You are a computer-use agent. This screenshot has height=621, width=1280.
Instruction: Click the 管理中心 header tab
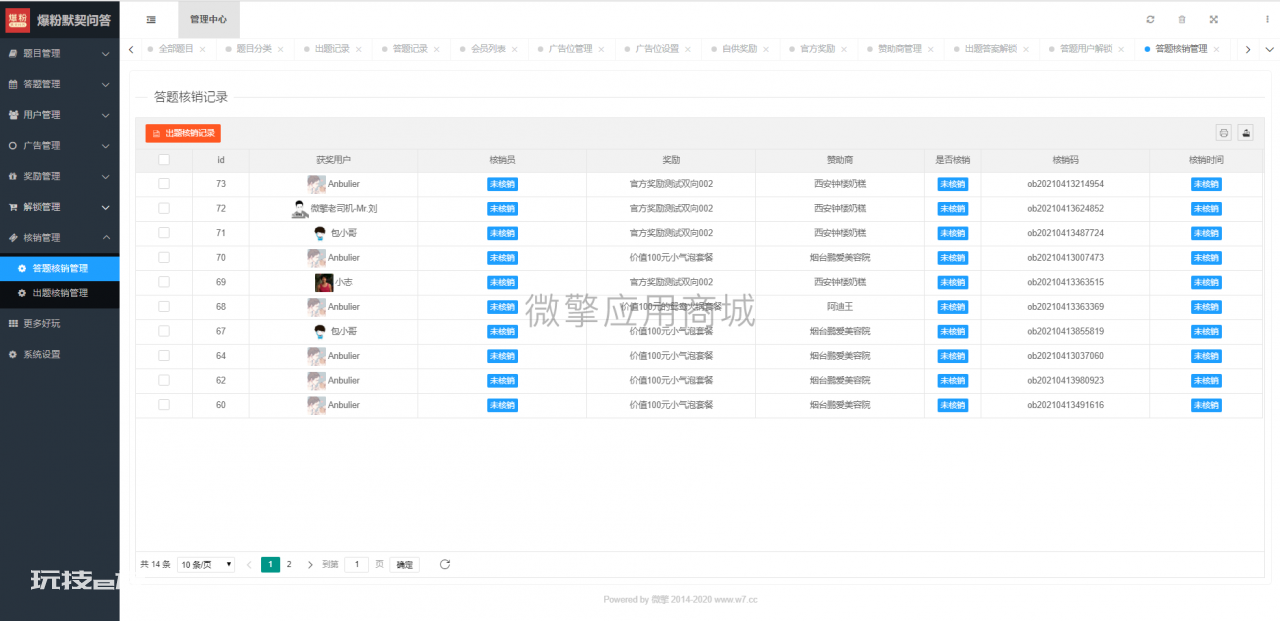pyautogui.click(x=209, y=19)
